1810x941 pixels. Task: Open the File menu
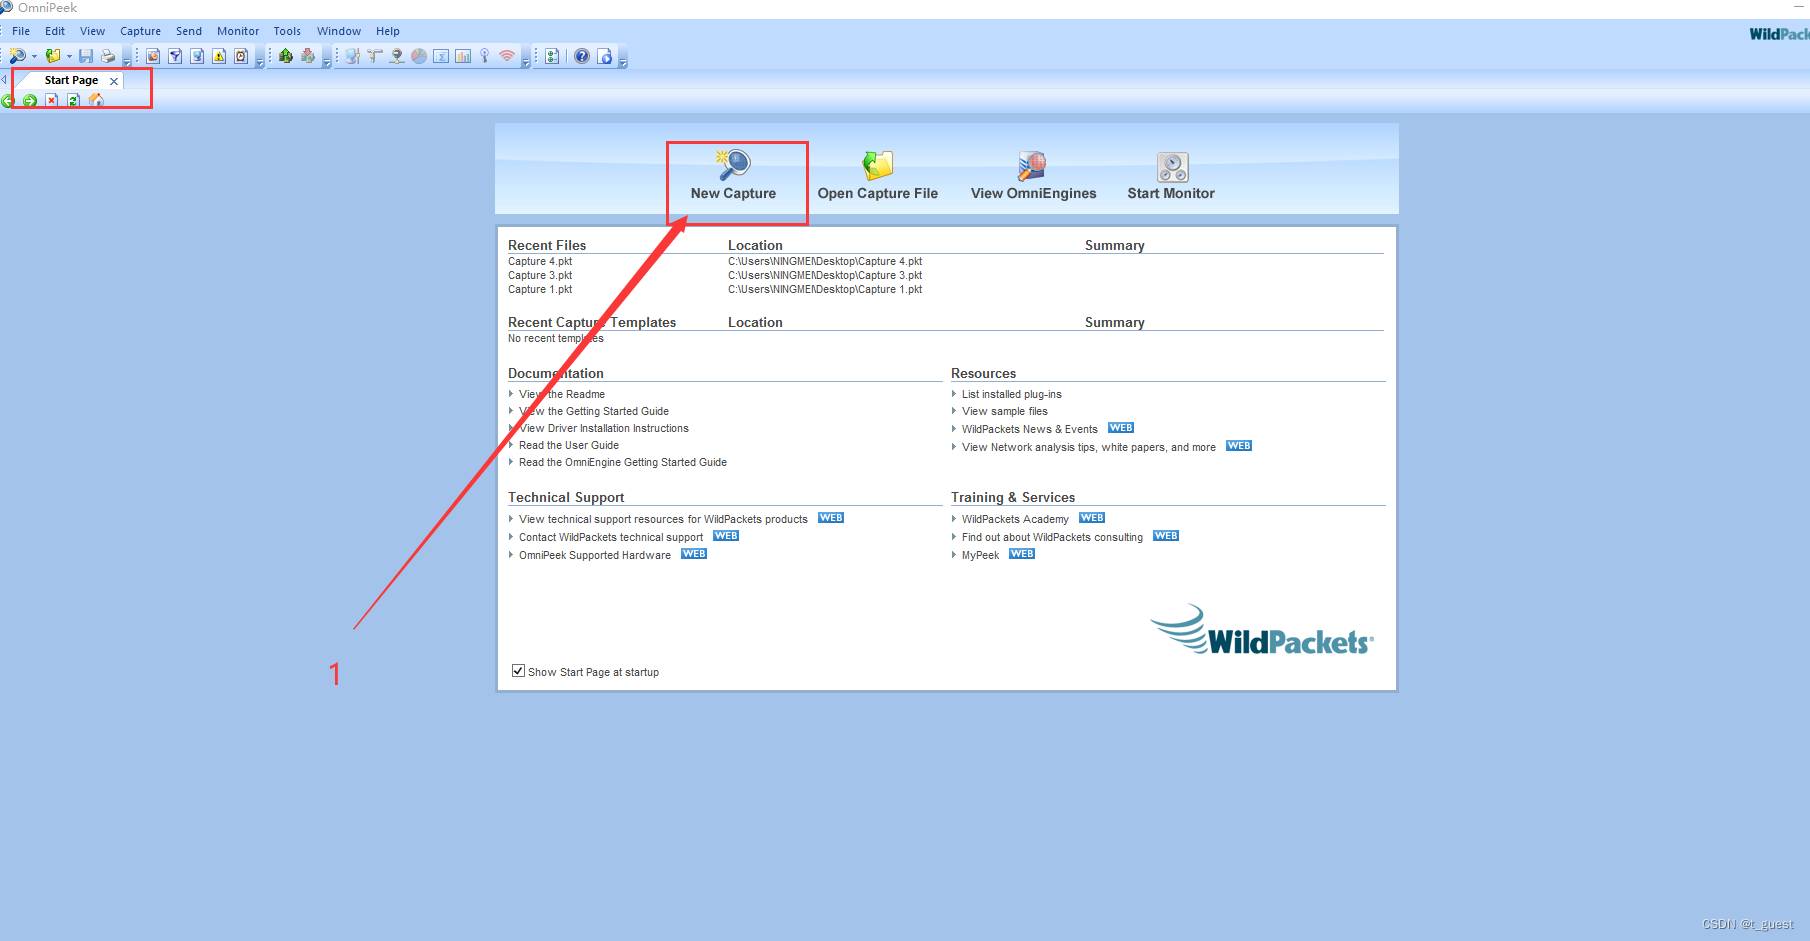tap(21, 31)
